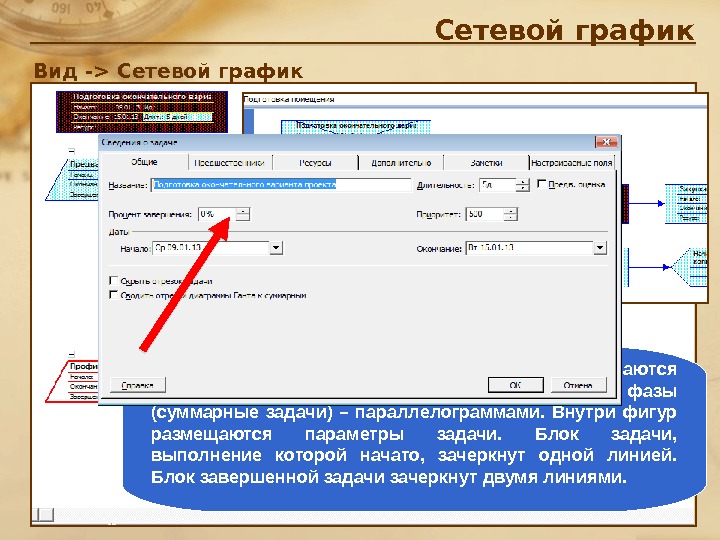The width and height of the screenshot is (720, 540).
Task: Click the Название task name field
Action: click(x=281, y=185)
